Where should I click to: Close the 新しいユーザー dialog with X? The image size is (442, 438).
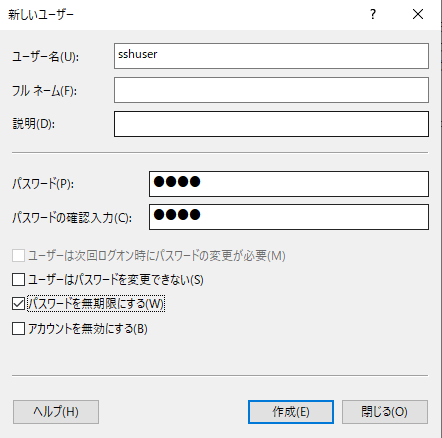[x=418, y=14]
